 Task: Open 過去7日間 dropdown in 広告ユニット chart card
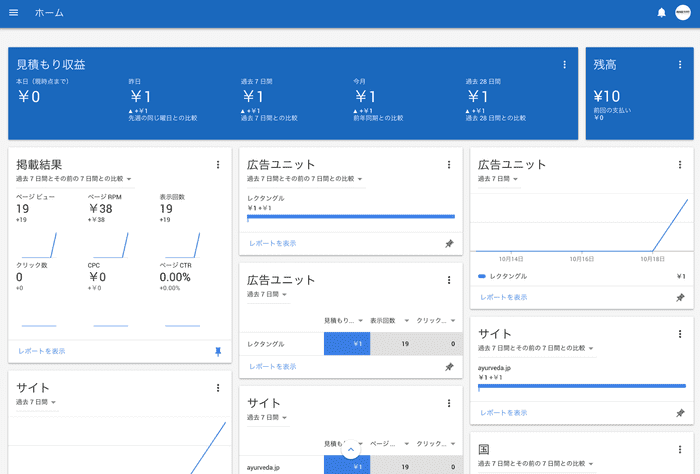[x=497, y=179]
